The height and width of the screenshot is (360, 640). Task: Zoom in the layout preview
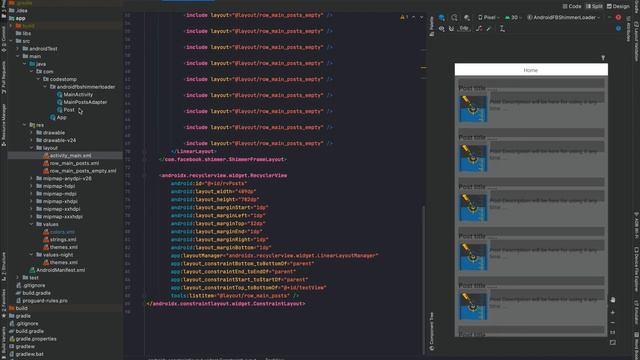click(613, 312)
